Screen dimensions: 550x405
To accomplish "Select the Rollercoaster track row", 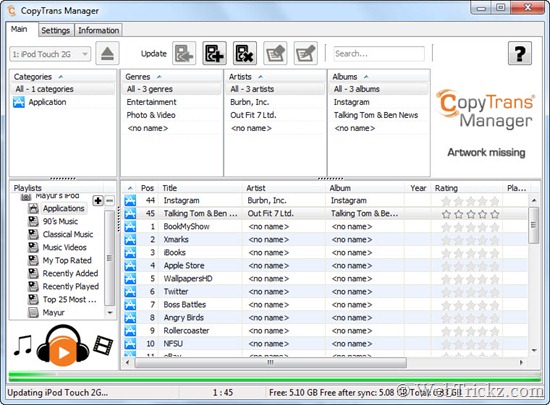I will point(326,330).
